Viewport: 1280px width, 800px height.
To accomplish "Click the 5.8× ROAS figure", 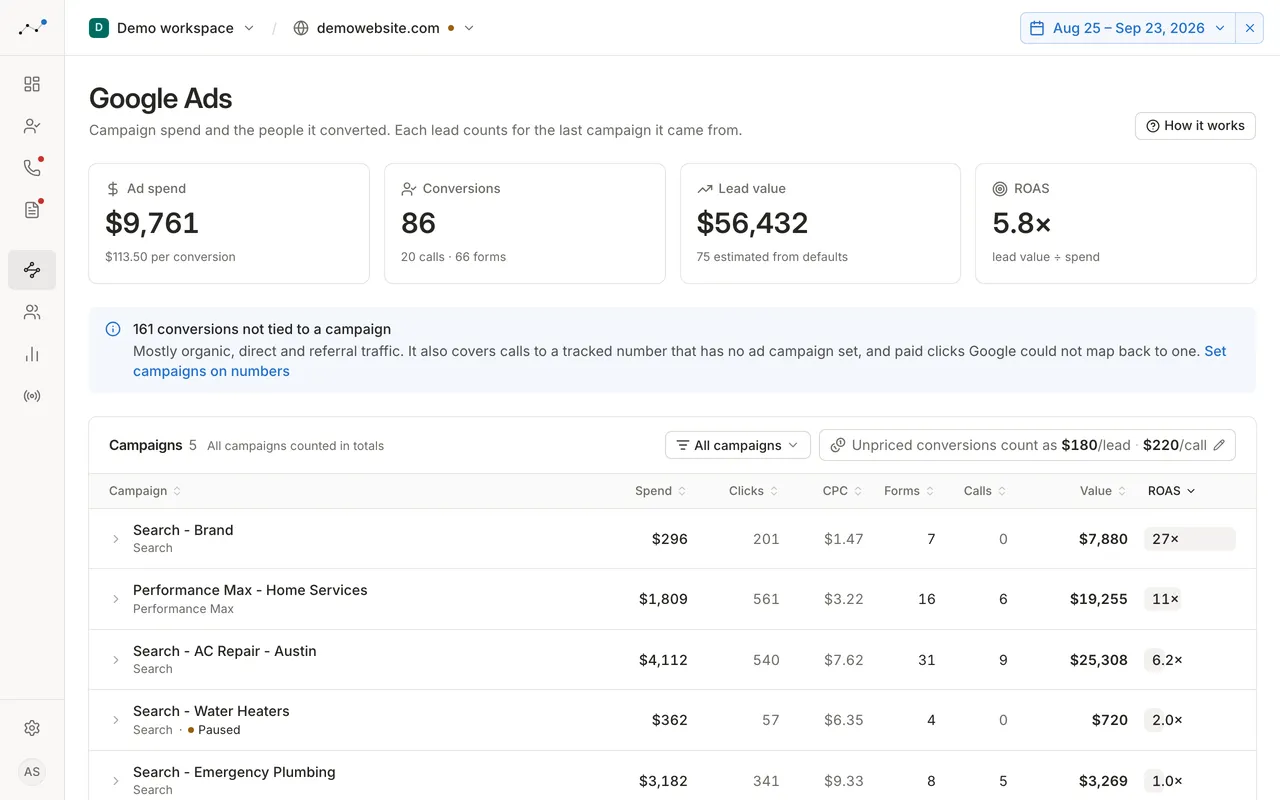I will tap(1022, 223).
